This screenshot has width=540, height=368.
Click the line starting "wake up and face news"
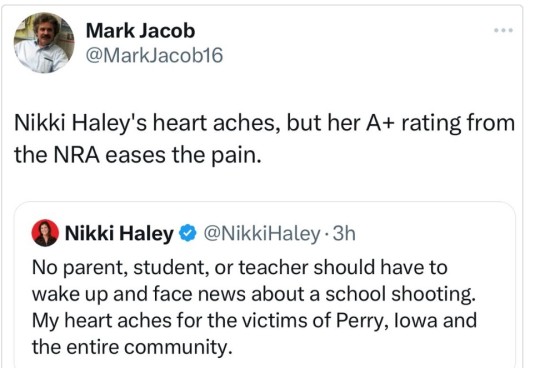(254, 294)
